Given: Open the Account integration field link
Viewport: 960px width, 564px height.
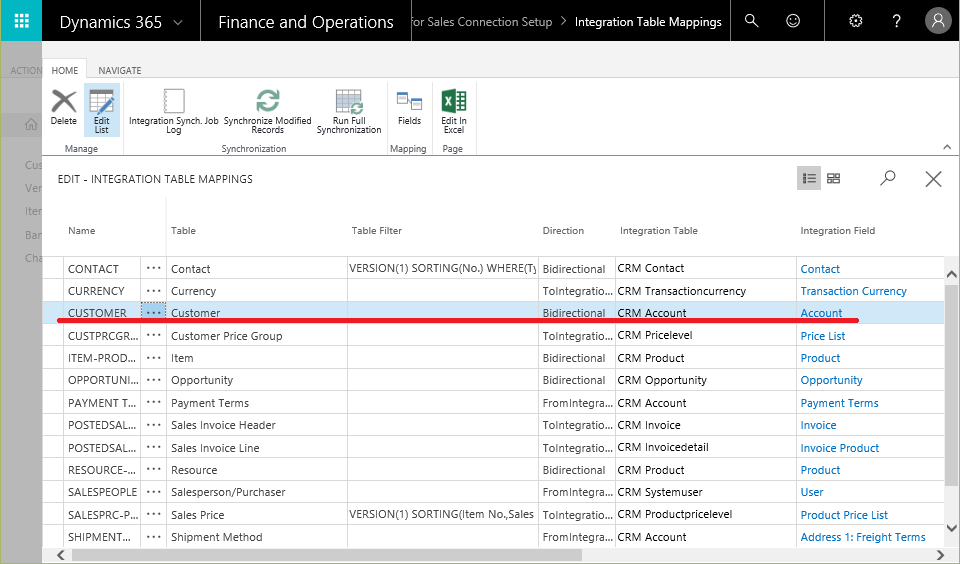Looking at the screenshot, I should pyautogui.click(x=821, y=313).
